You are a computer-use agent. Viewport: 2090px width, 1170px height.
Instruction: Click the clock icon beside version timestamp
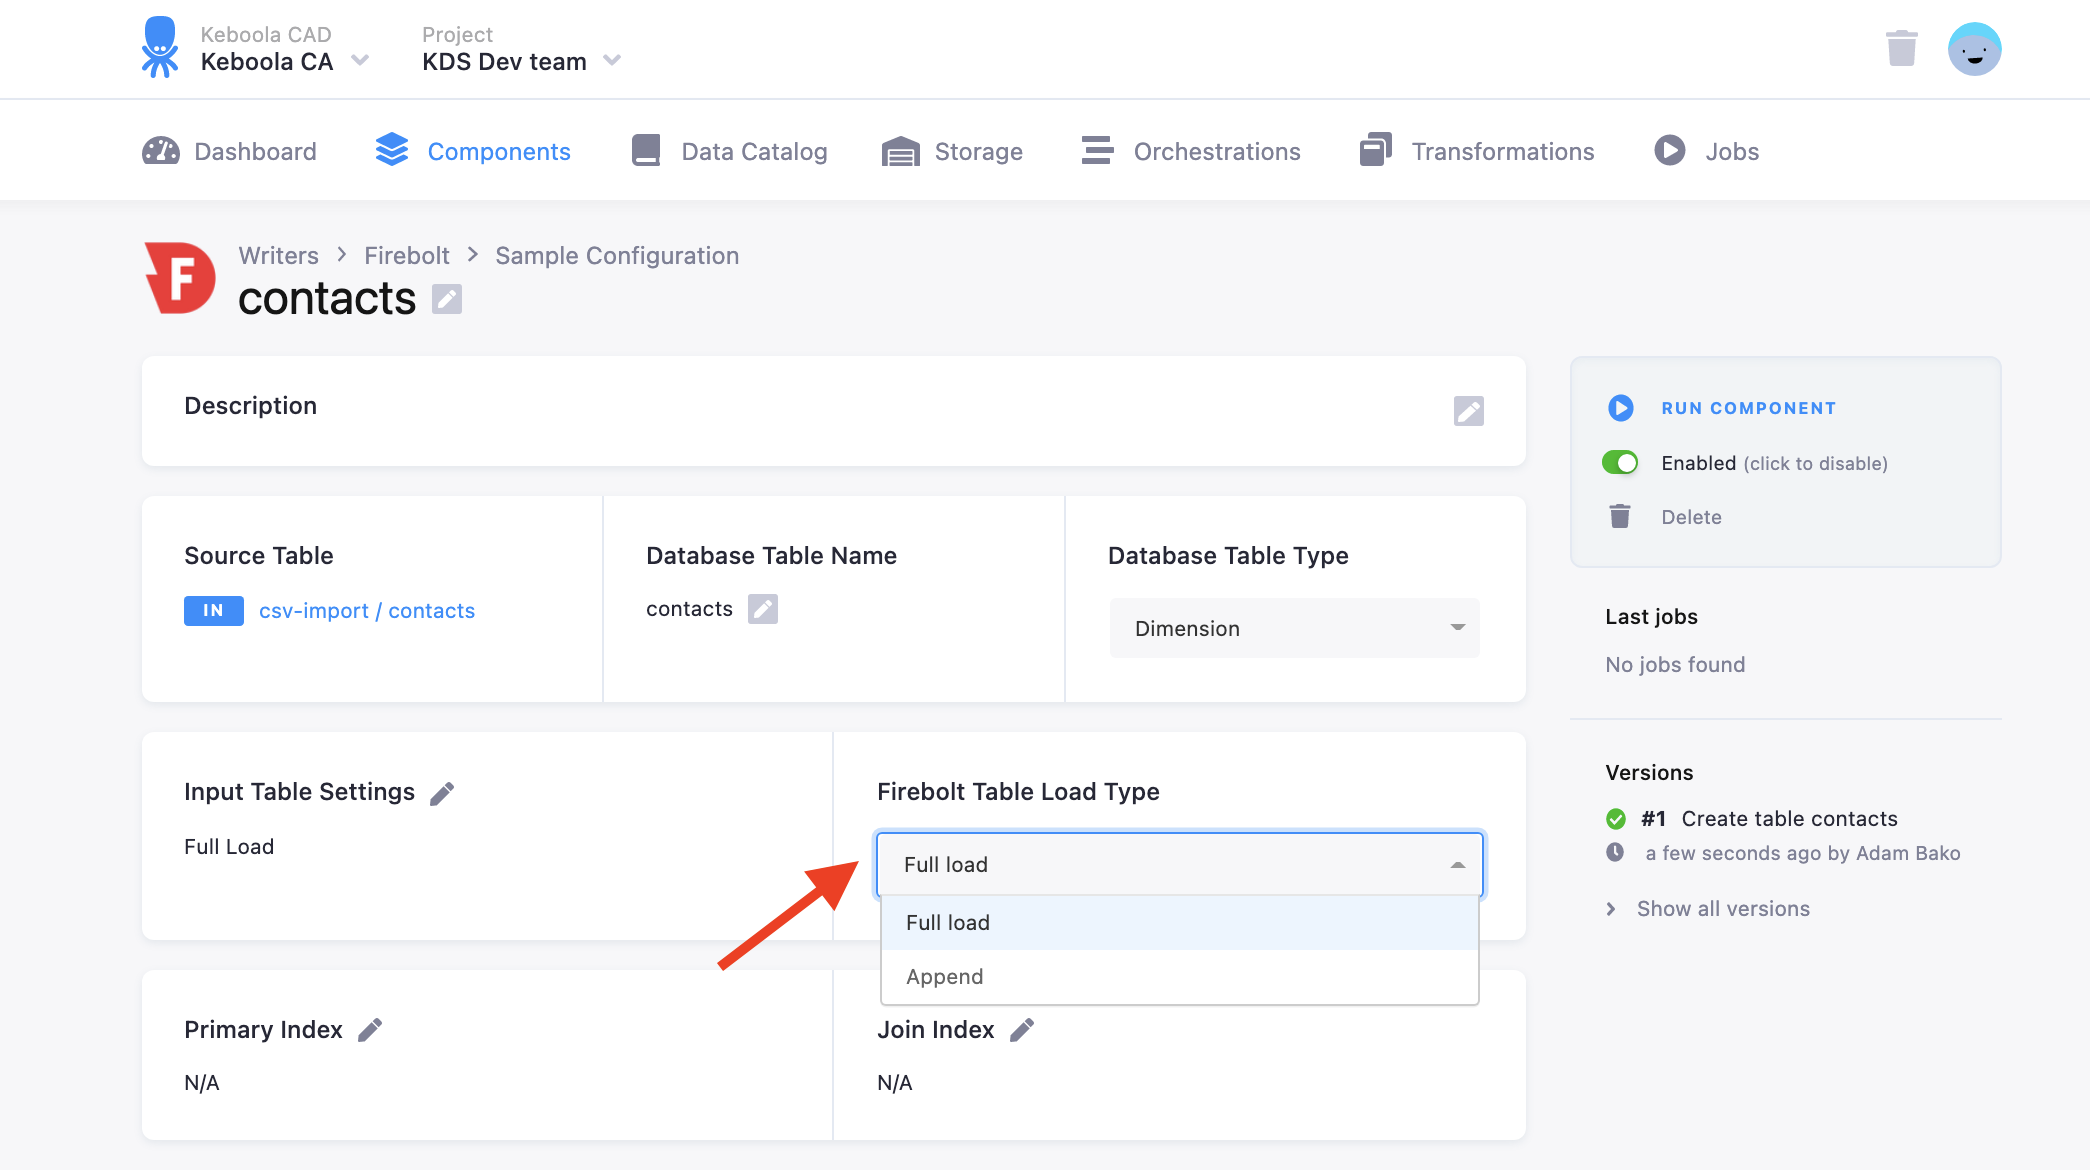(x=1615, y=852)
